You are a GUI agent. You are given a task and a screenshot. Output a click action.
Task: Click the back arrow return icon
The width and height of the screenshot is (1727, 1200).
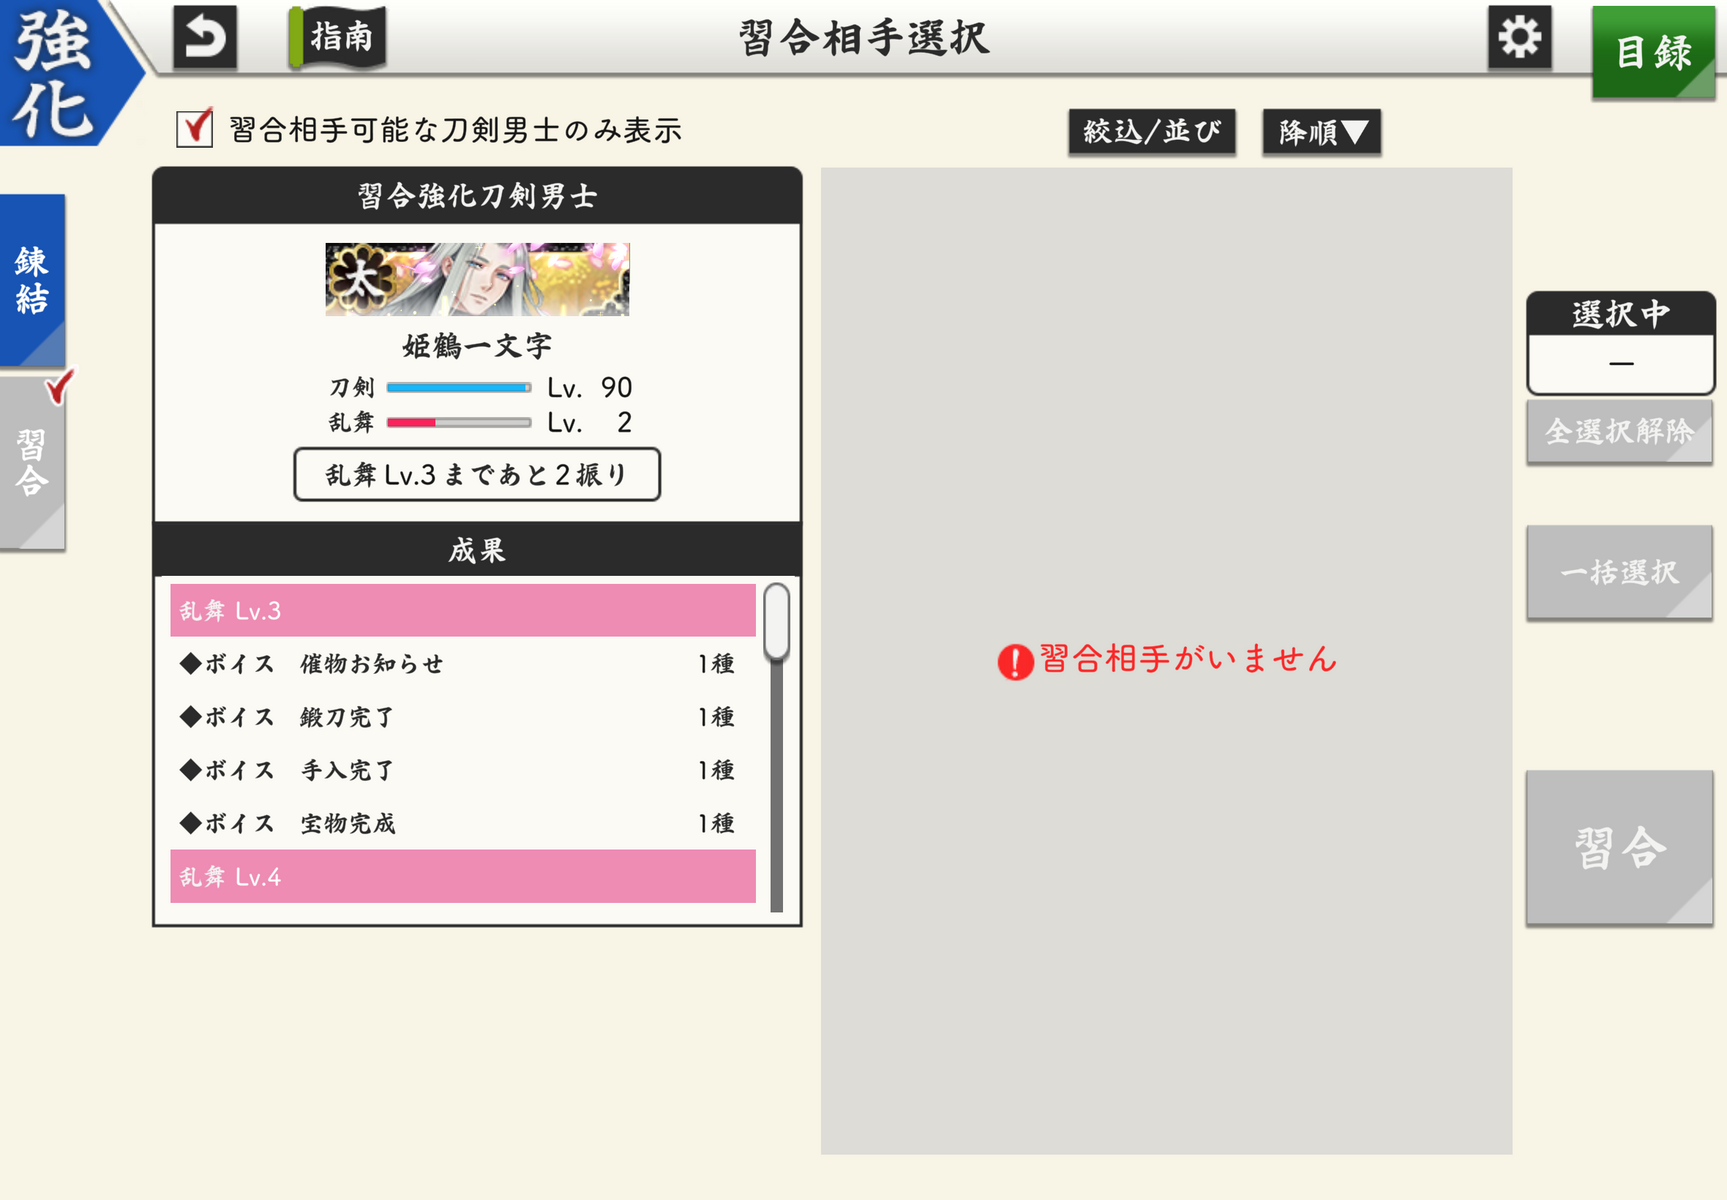205,38
